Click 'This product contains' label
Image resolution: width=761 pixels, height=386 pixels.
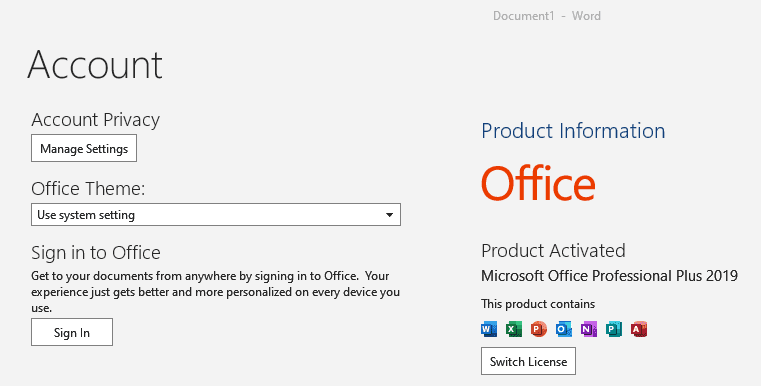(538, 304)
